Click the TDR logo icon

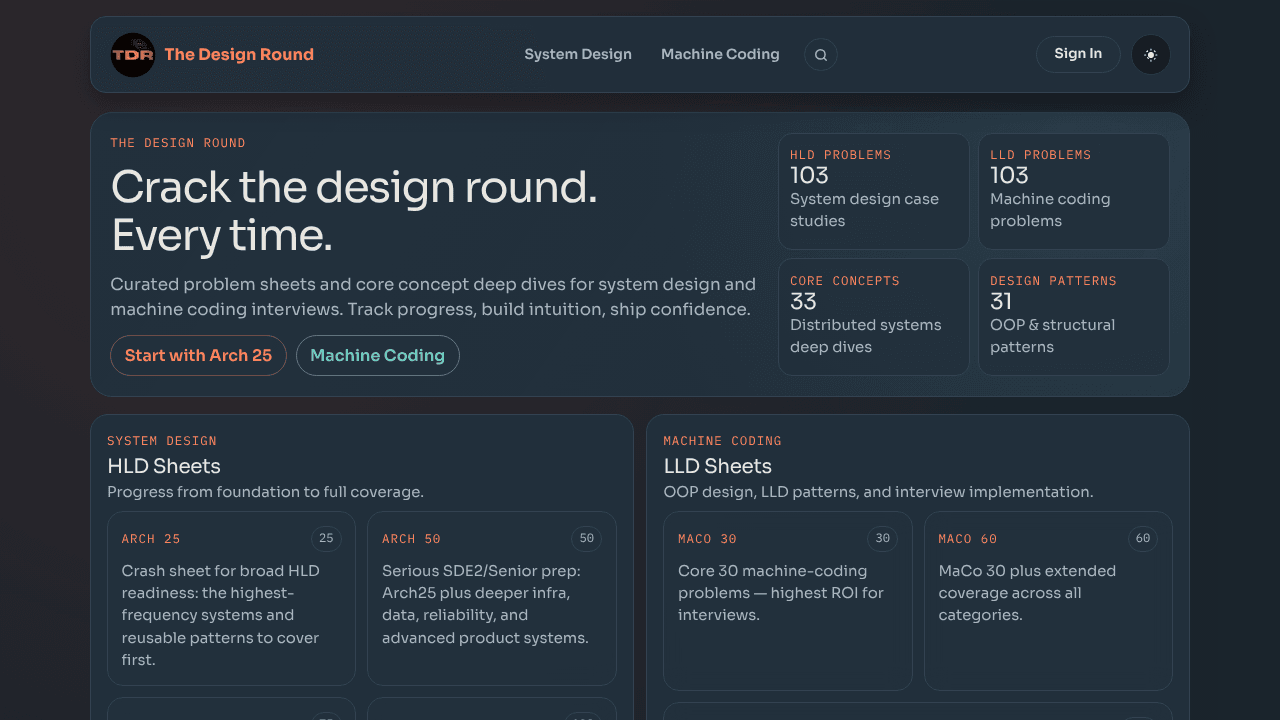[x=133, y=55]
